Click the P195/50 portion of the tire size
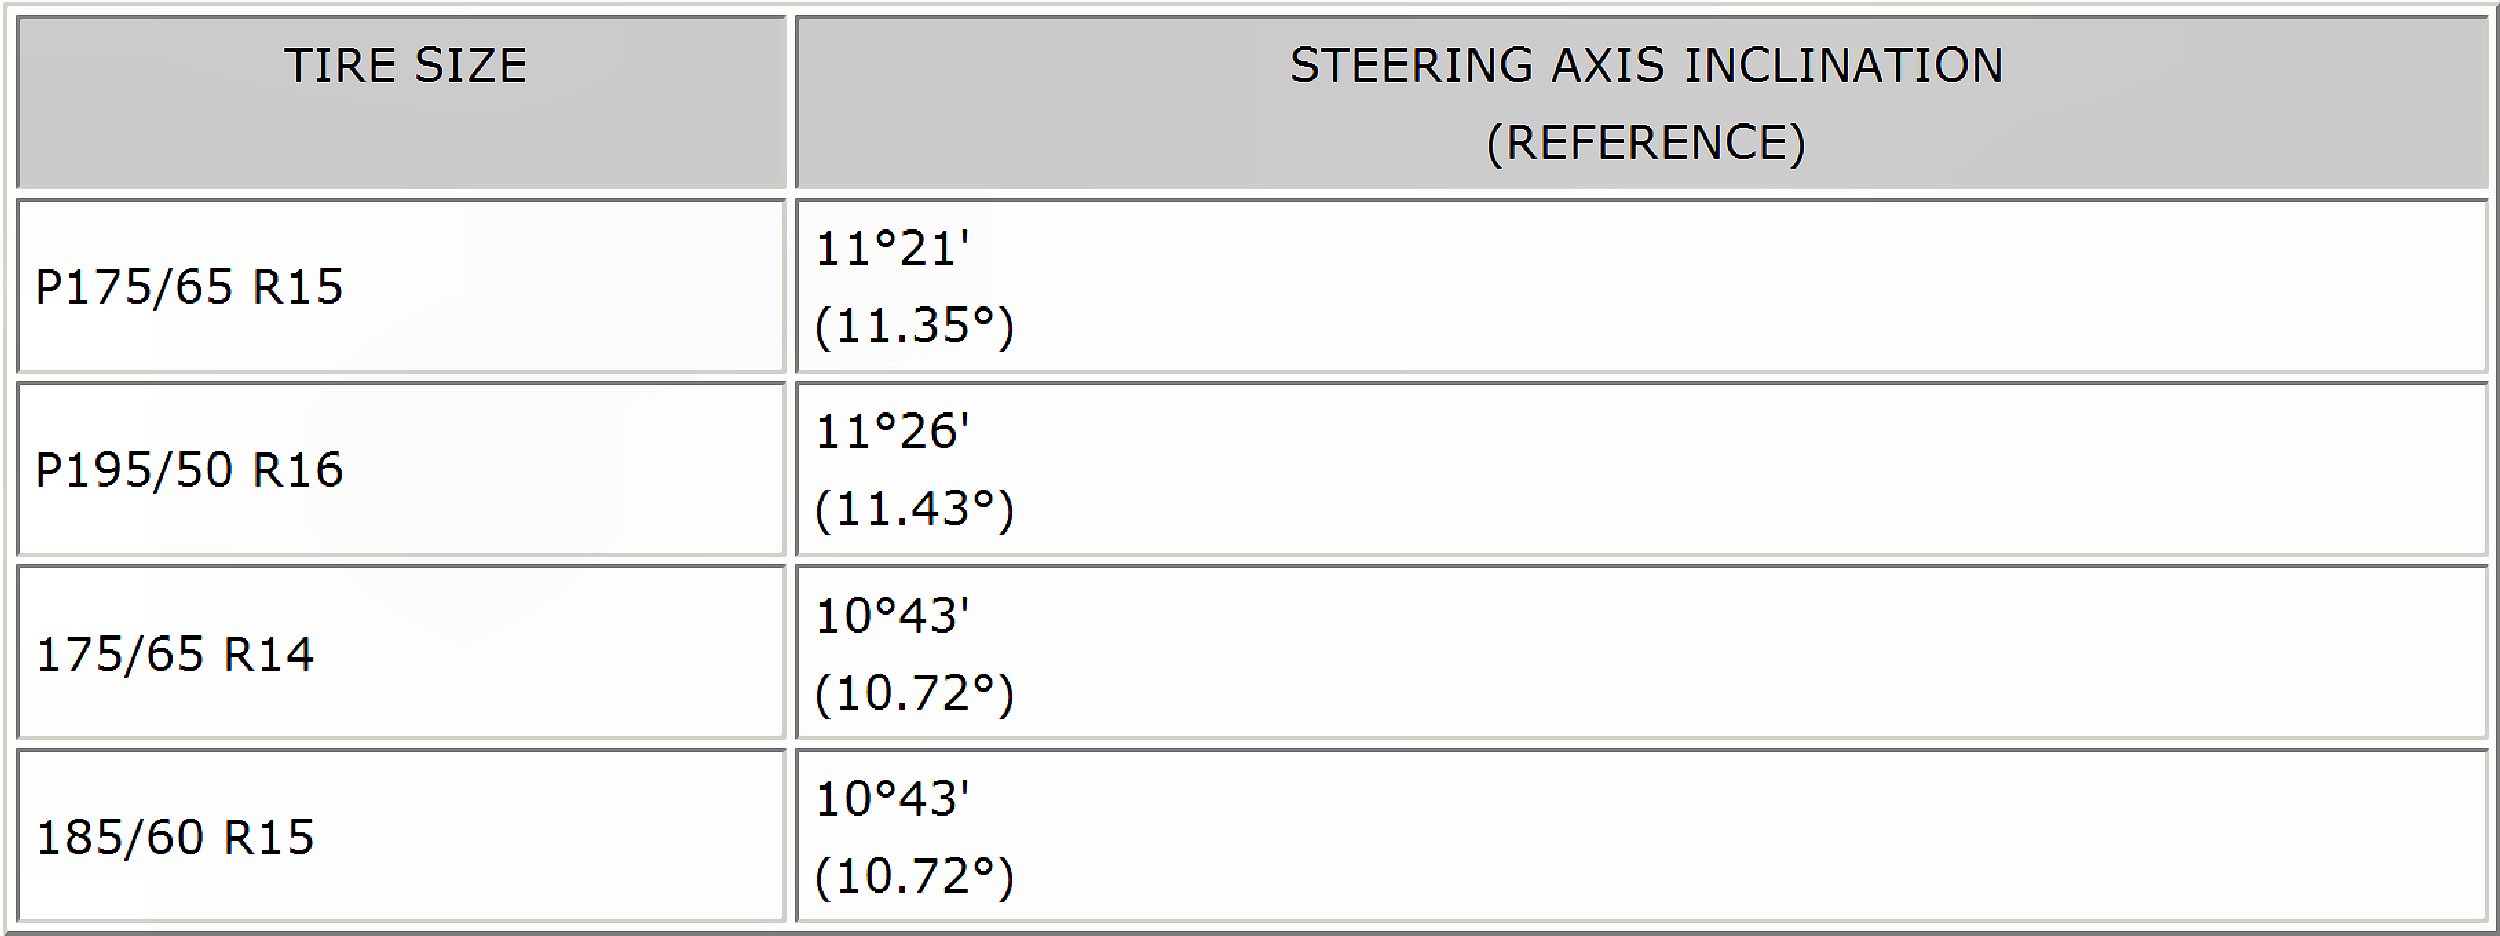This screenshot has width=2500, height=936. pyautogui.click(x=133, y=470)
